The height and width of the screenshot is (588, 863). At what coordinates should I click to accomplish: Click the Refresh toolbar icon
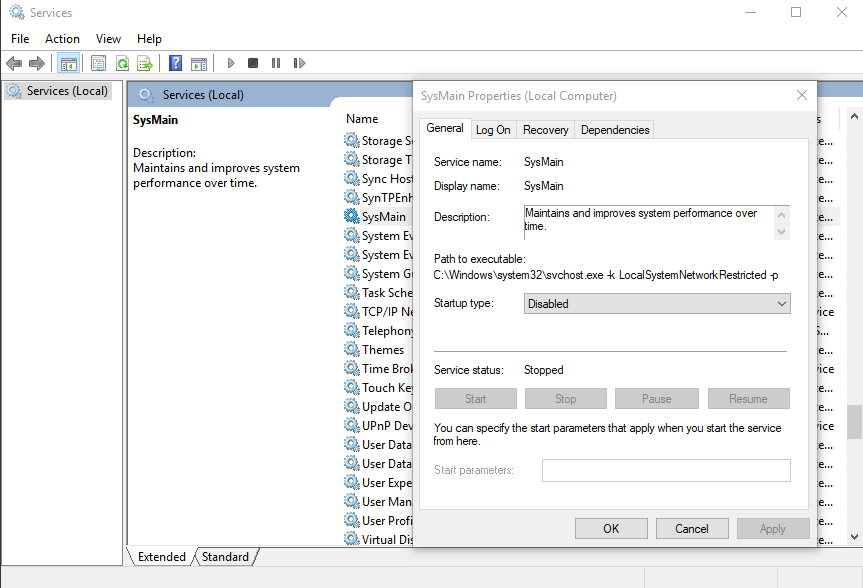point(122,63)
